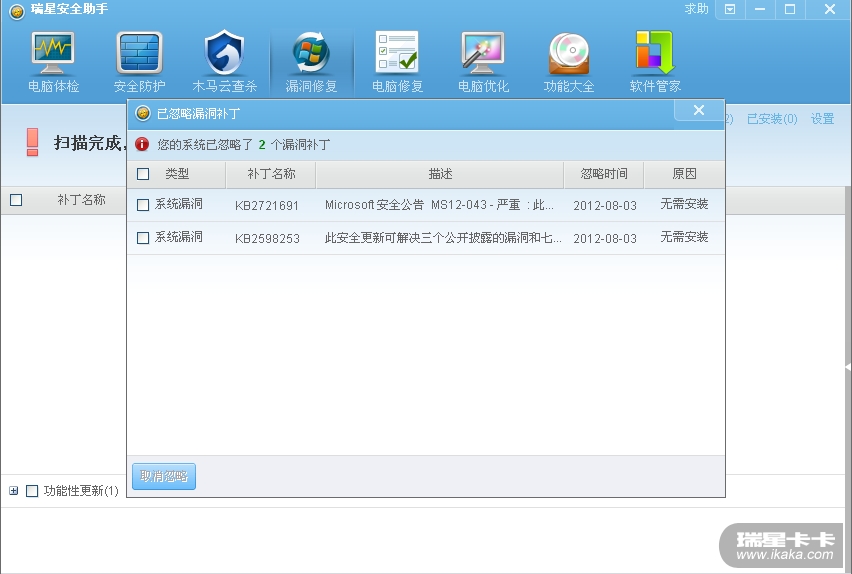852x574 pixels.
Task: Click the 瑞星安全助手 logo in the title bar
Action: click(x=17, y=11)
